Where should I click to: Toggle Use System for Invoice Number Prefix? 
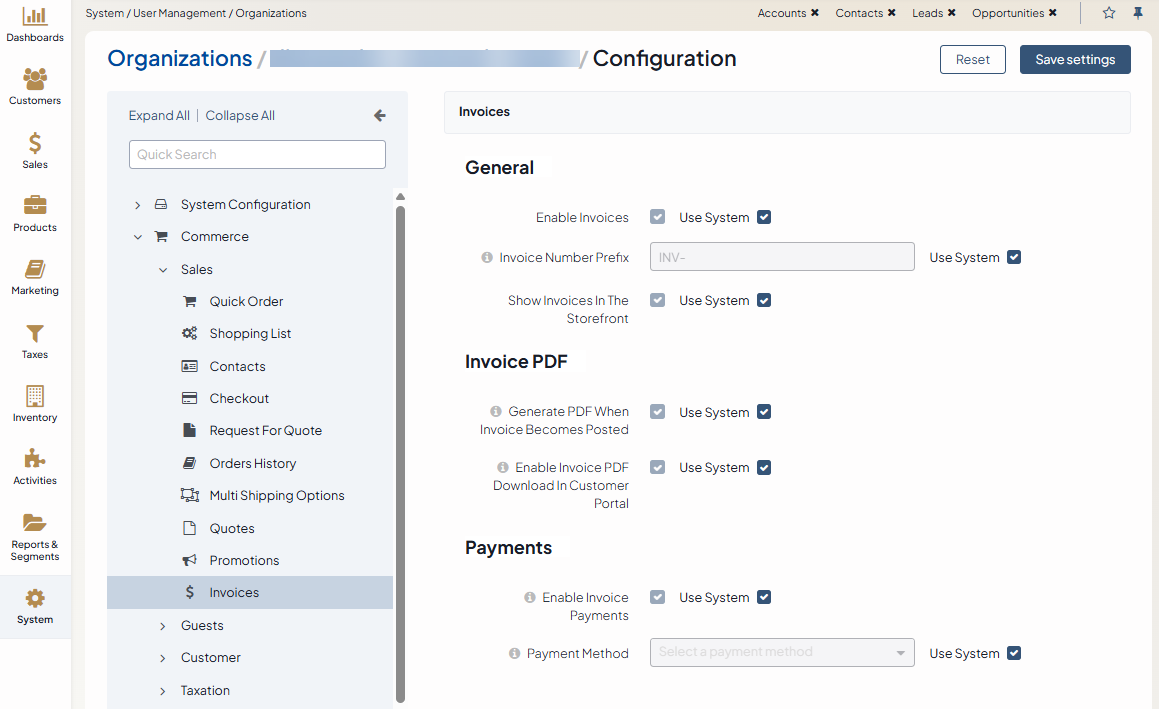pyautogui.click(x=1014, y=257)
